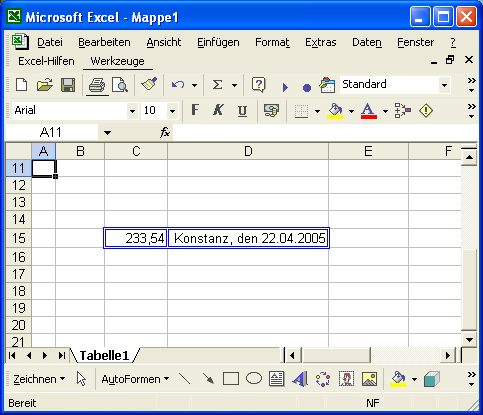Toggle Italic (K) formatting
The height and width of the screenshot is (415, 483).
218,110
